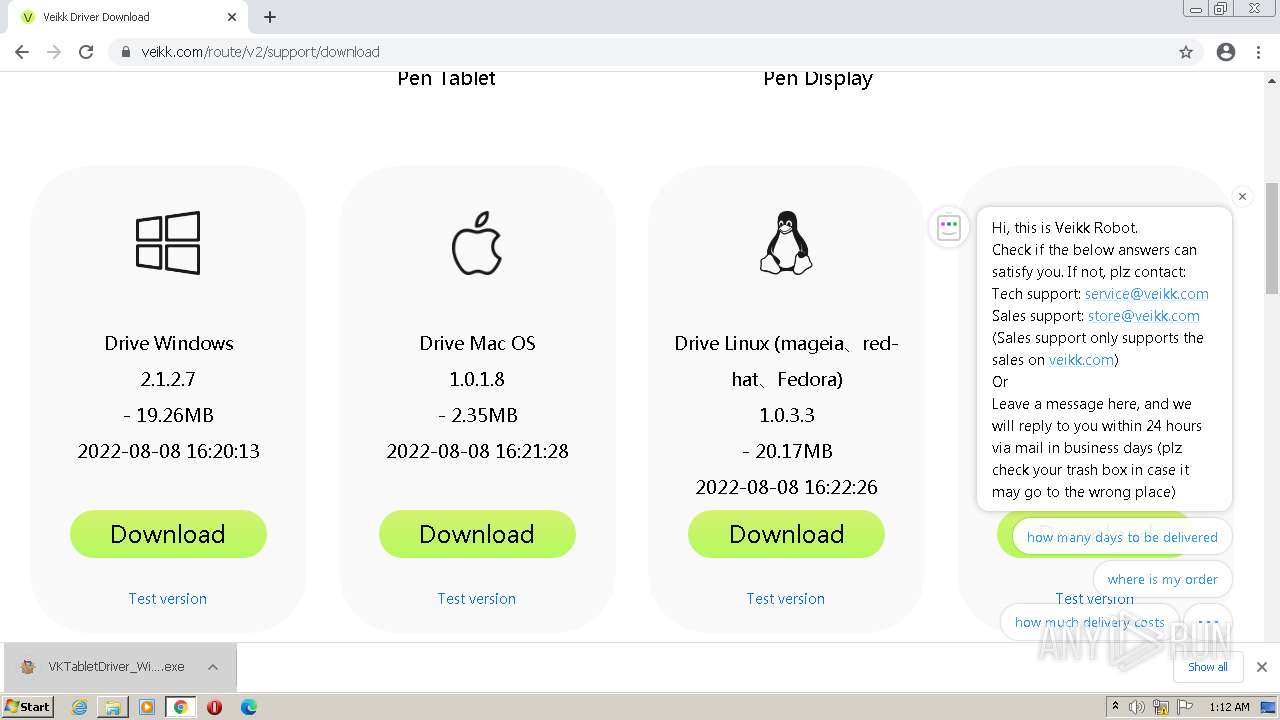Download the Linux driver 1.0.3.3
Screen dimensions: 1280x720
click(786, 534)
